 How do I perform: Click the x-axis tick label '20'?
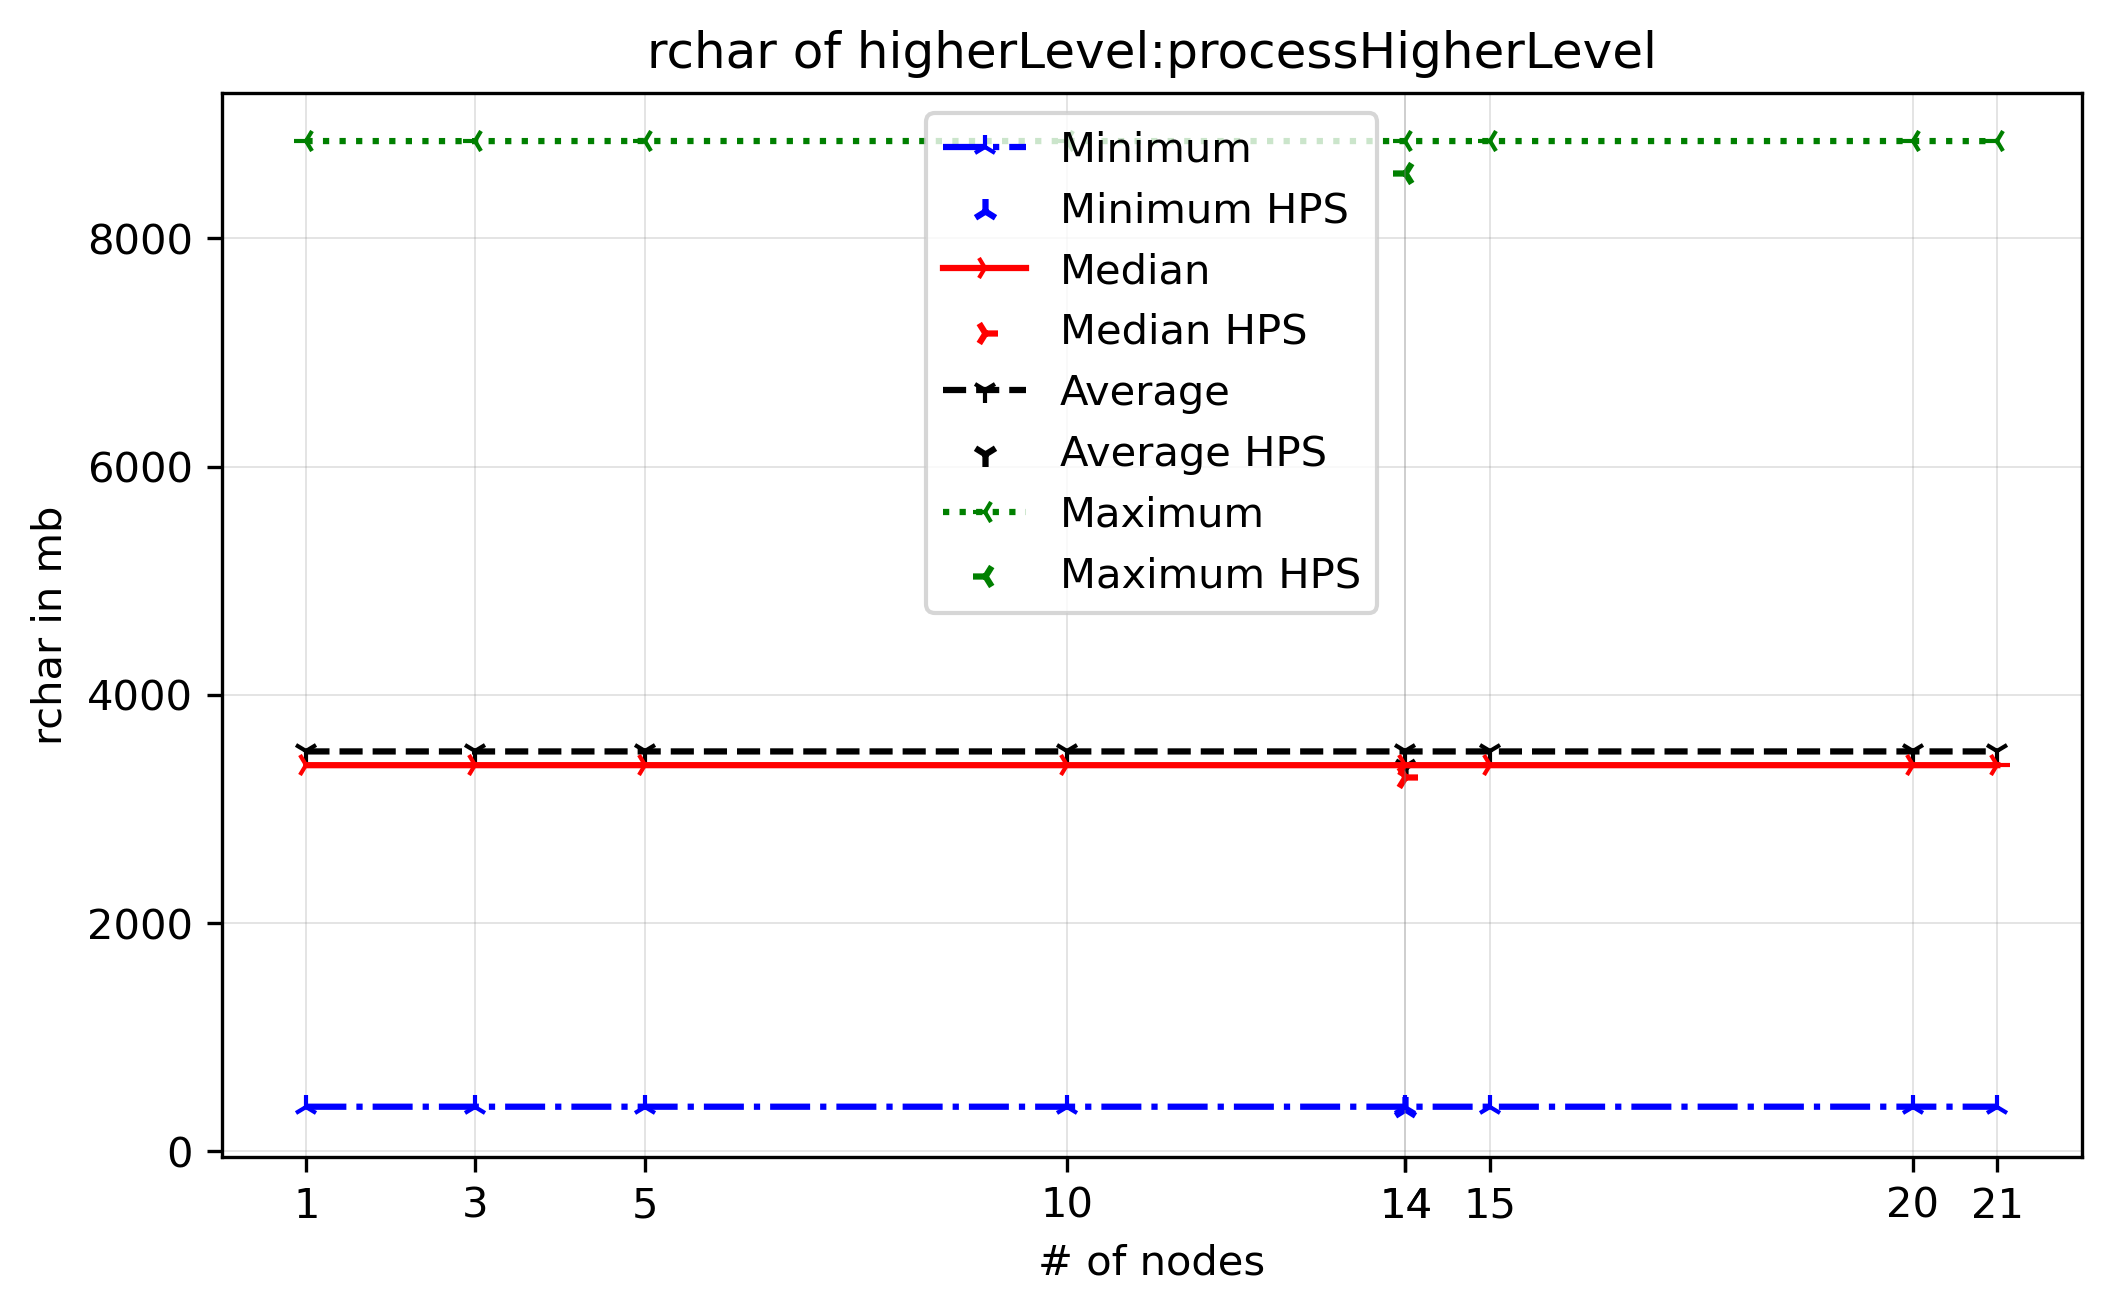pyautogui.click(x=1912, y=1204)
